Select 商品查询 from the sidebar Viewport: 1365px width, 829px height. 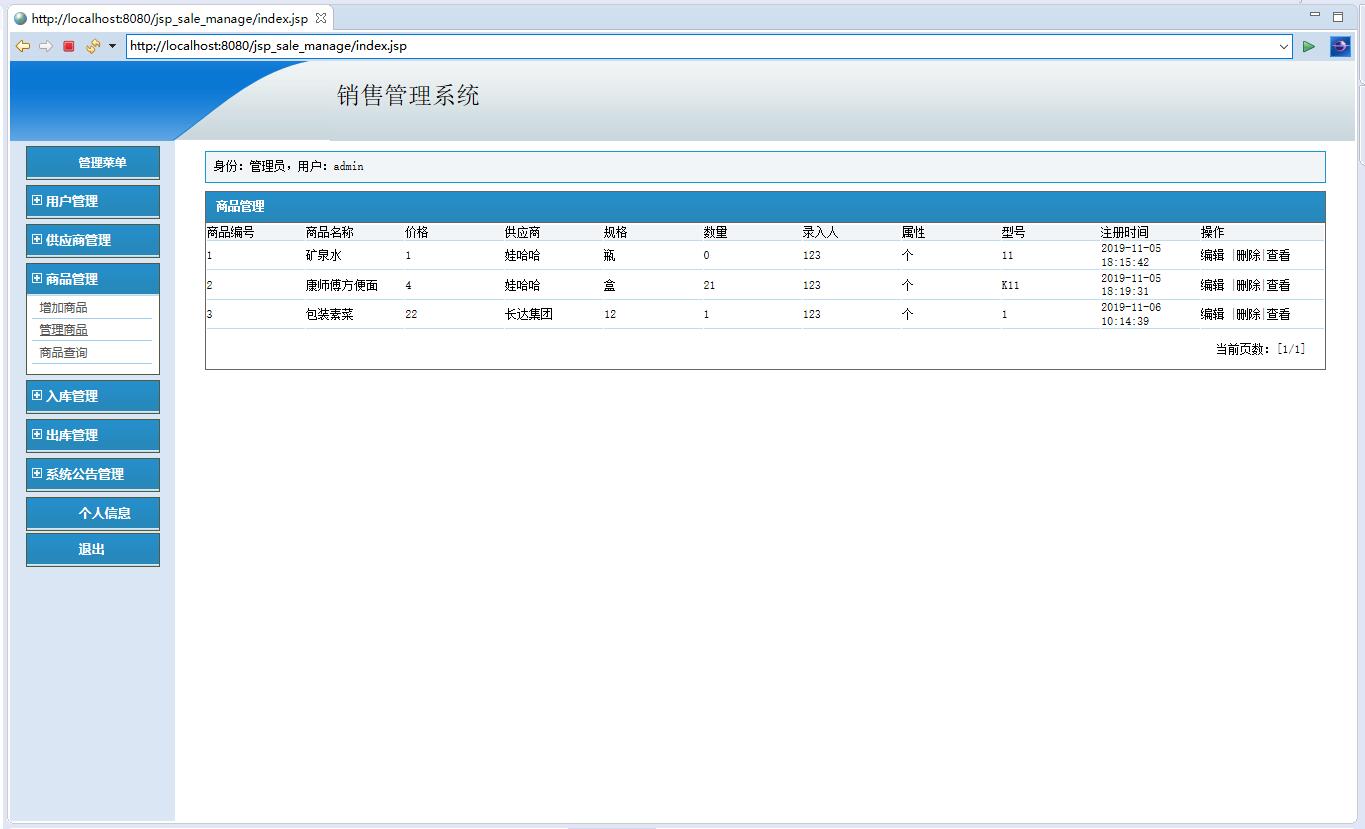click(62, 352)
